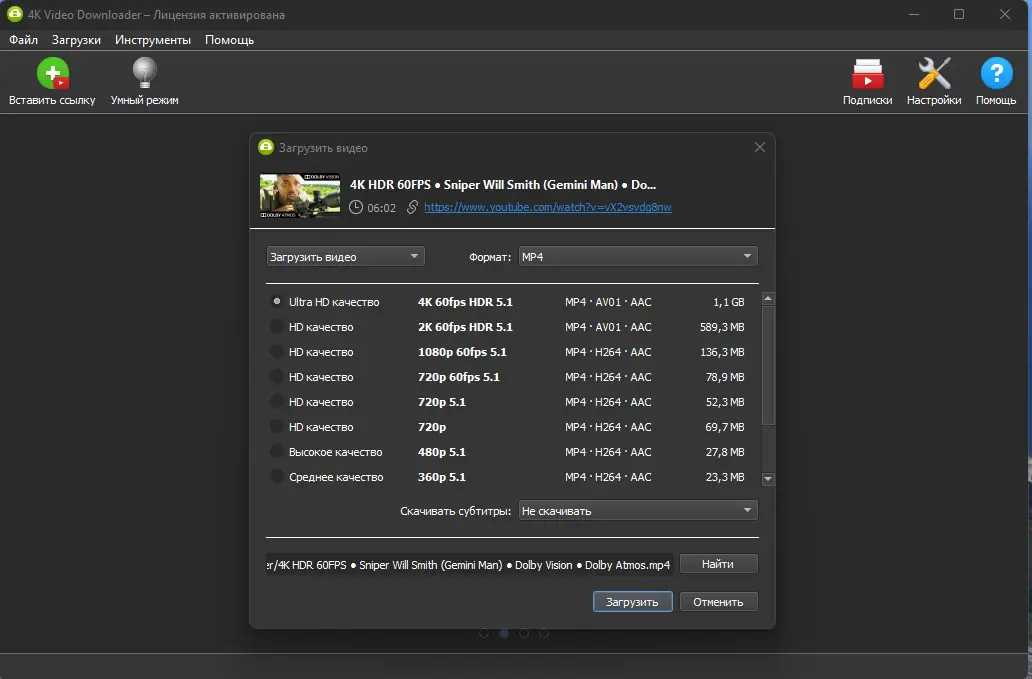
Task: Click the 136,3 MB size value
Action: click(722, 352)
